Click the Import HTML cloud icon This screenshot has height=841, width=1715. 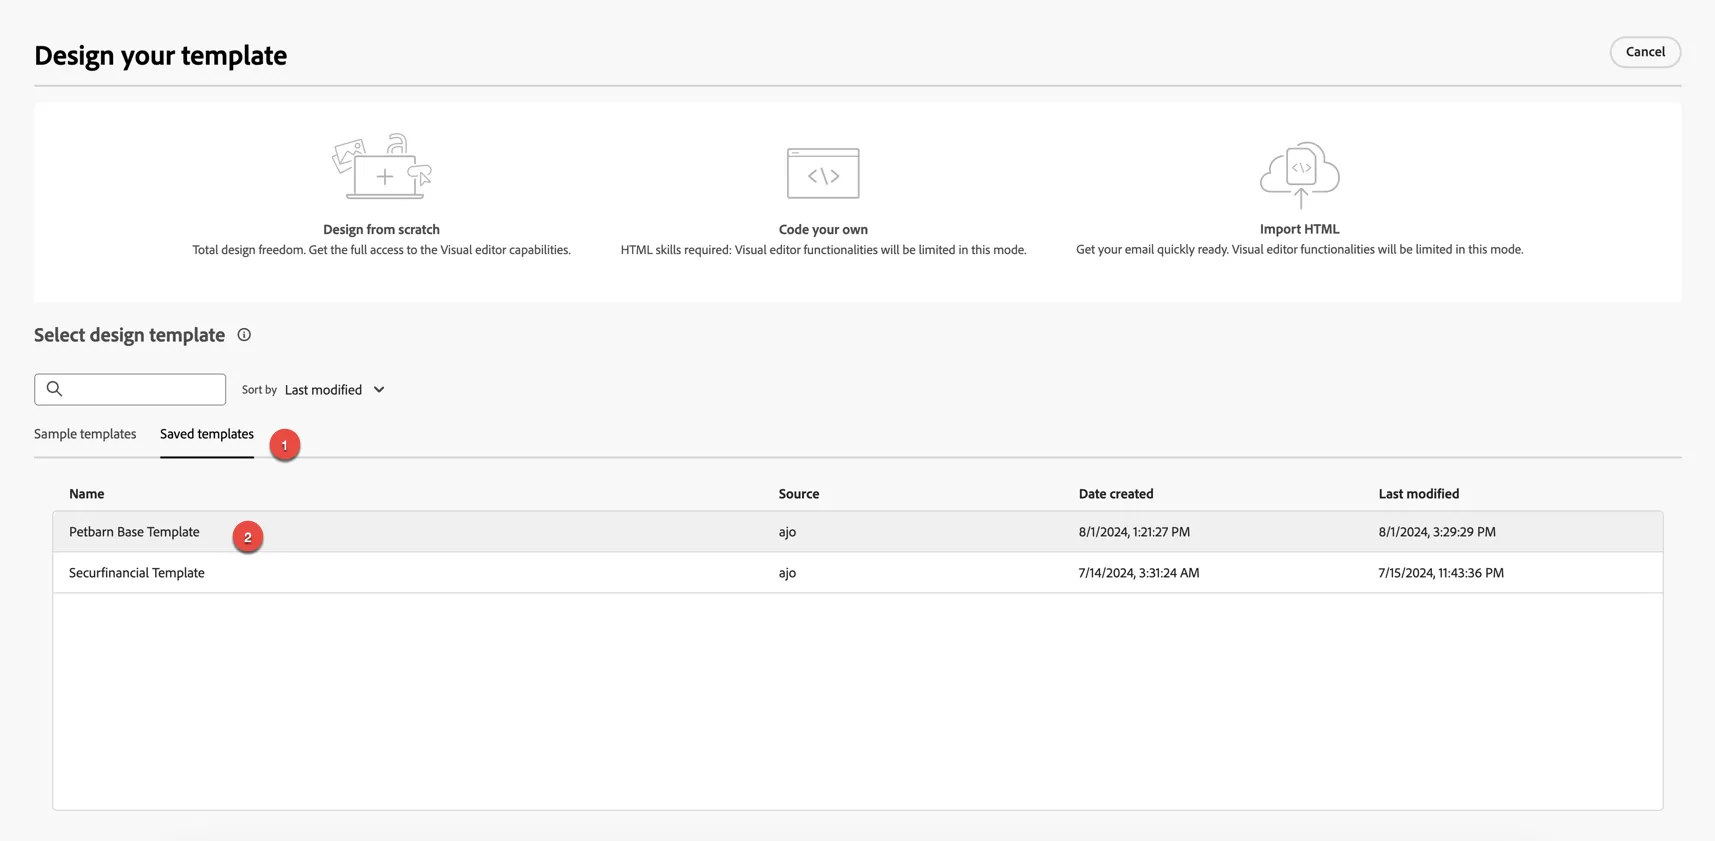(x=1299, y=175)
